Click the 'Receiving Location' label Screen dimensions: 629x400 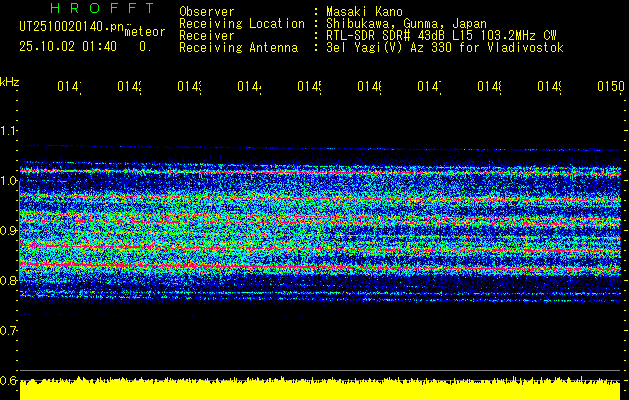coord(242,24)
